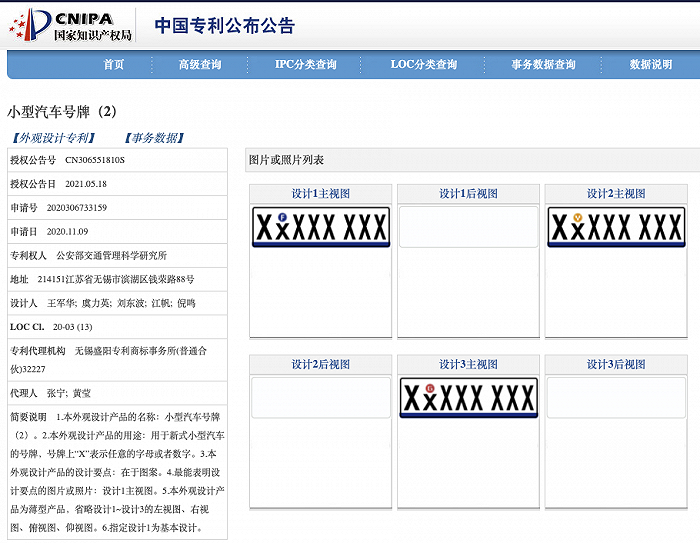Open the 设计3后视图 title link
The image size is (700, 543).
point(616,364)
